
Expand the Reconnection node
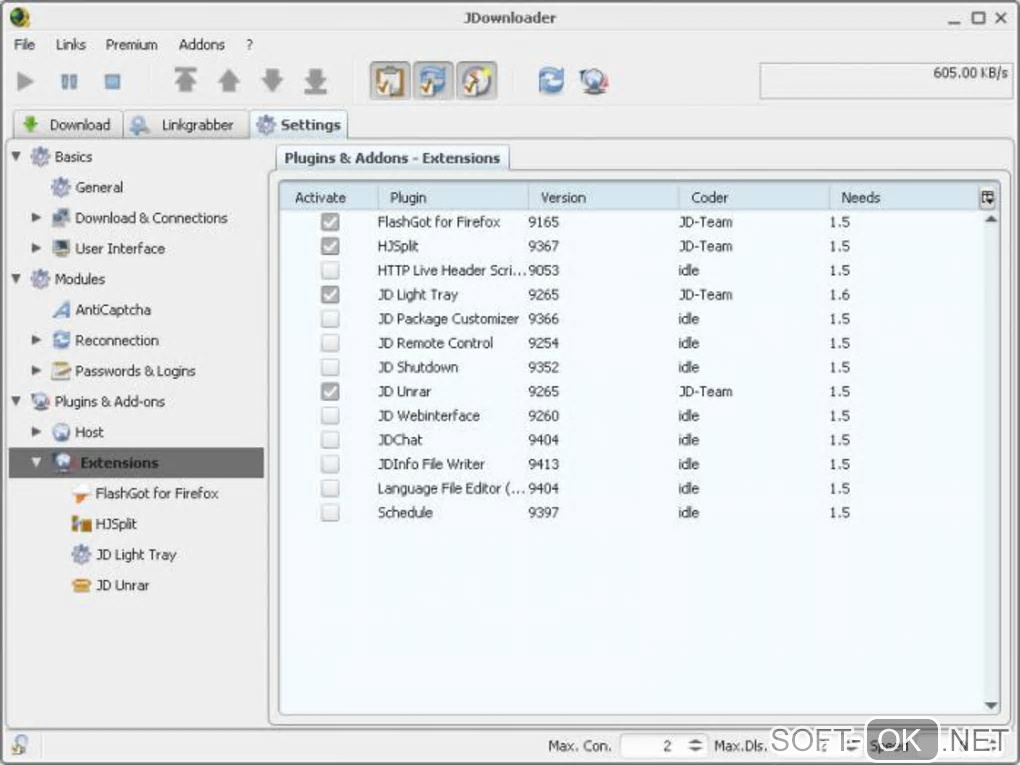pyautogui.click(x=36, y=340)
